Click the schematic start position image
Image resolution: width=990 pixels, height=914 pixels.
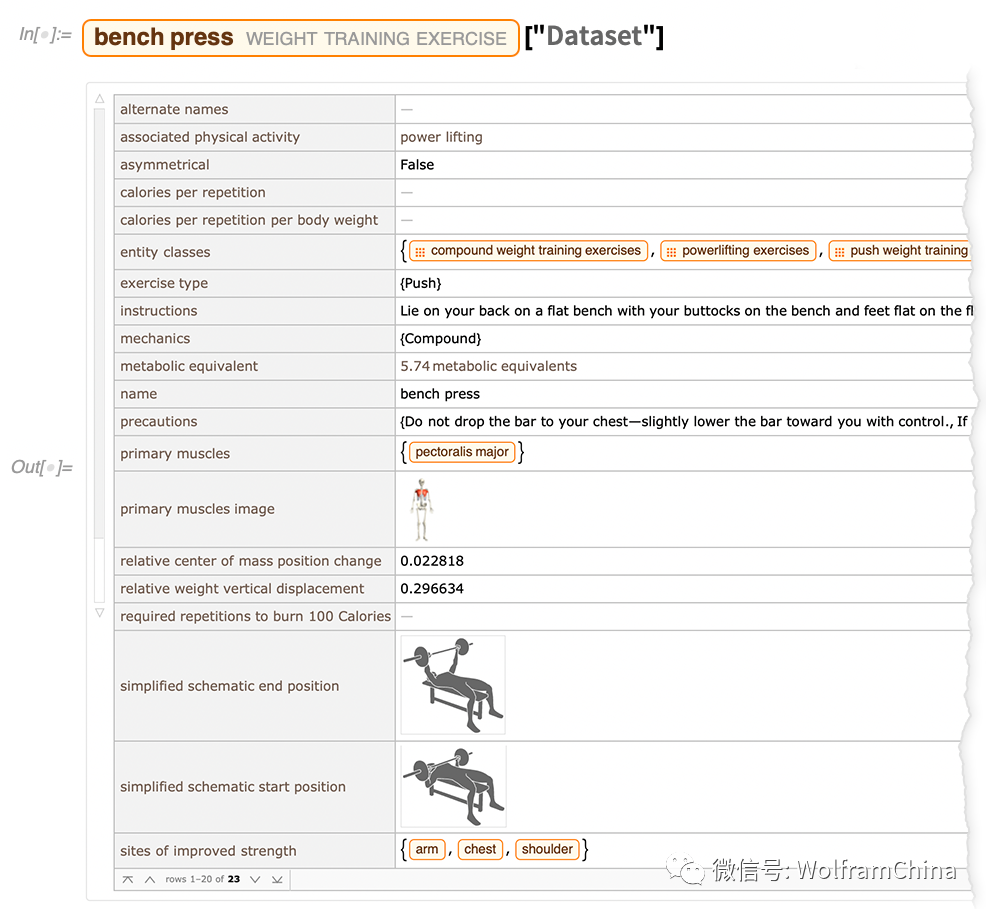pyautogui.click(x=454, y=786)
